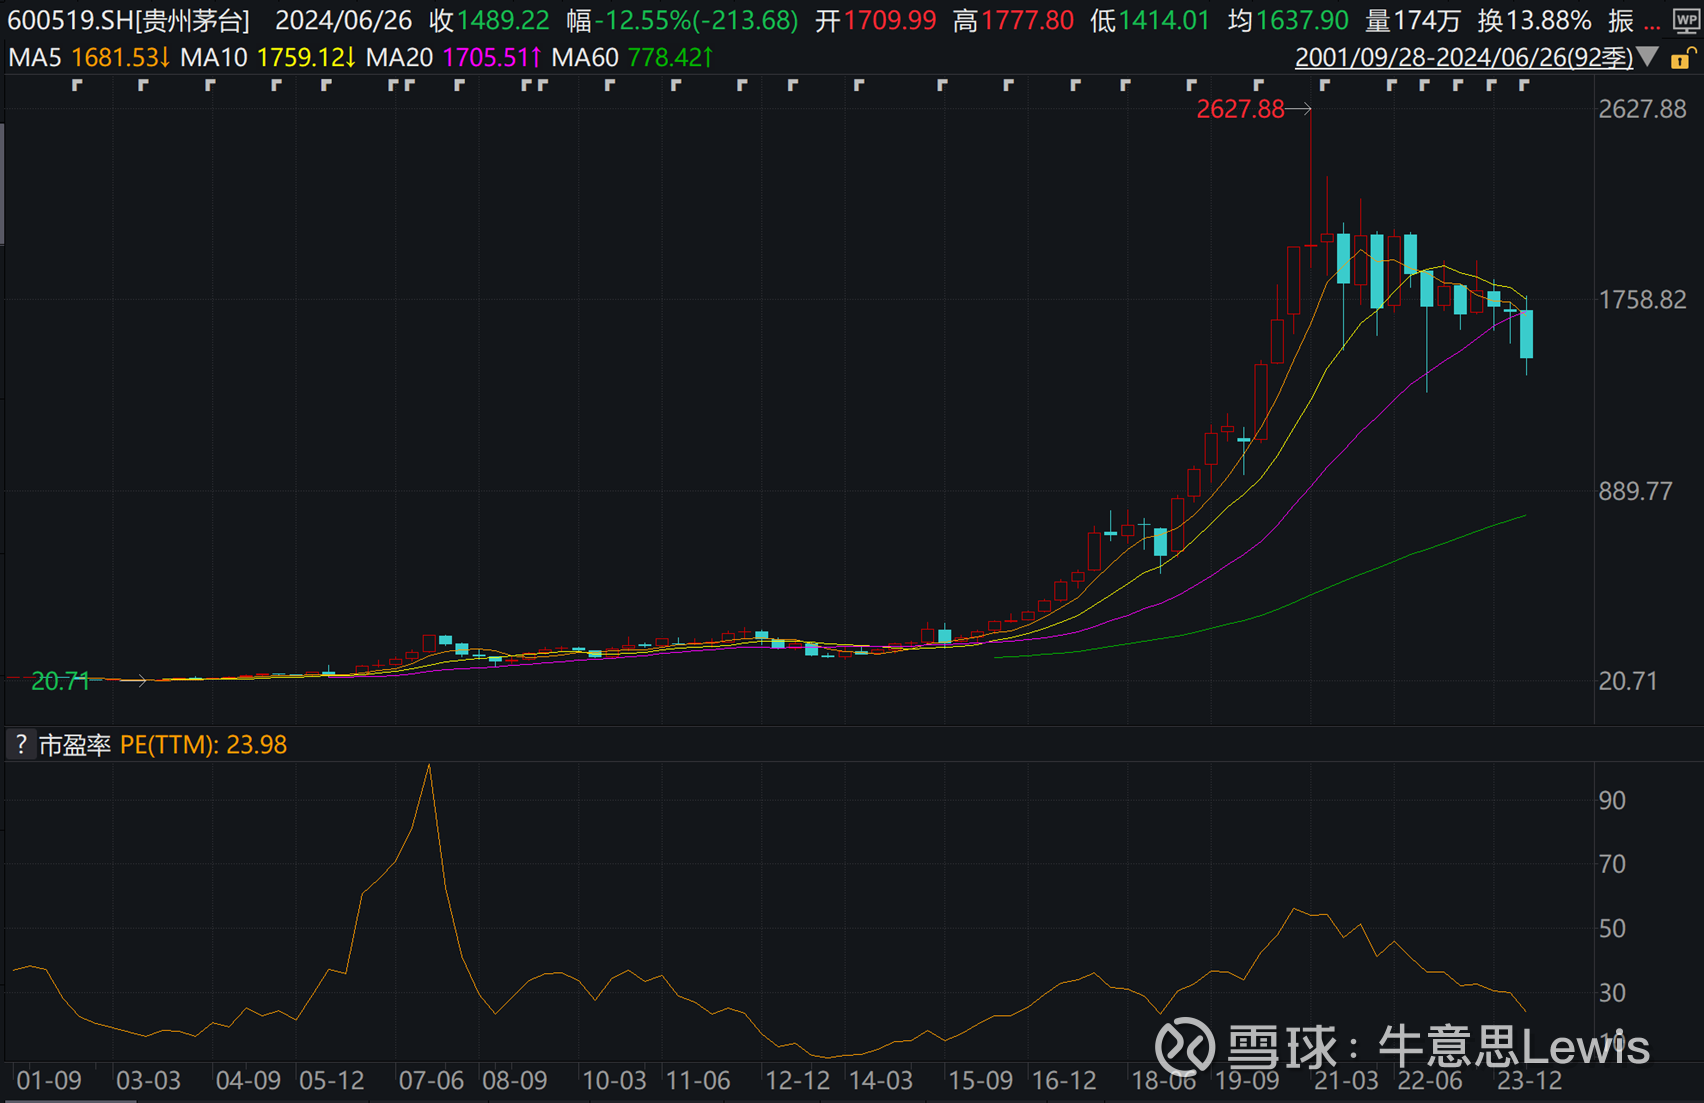The image size is (1704, 1103).
Task: Open the 2001/09/28-2024/06/26(92季) range link
Action: click(x=1464, y=58)
